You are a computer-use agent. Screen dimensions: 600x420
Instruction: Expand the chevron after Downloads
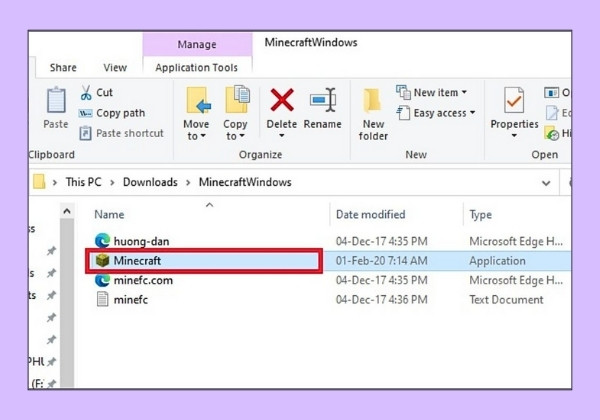188,182
